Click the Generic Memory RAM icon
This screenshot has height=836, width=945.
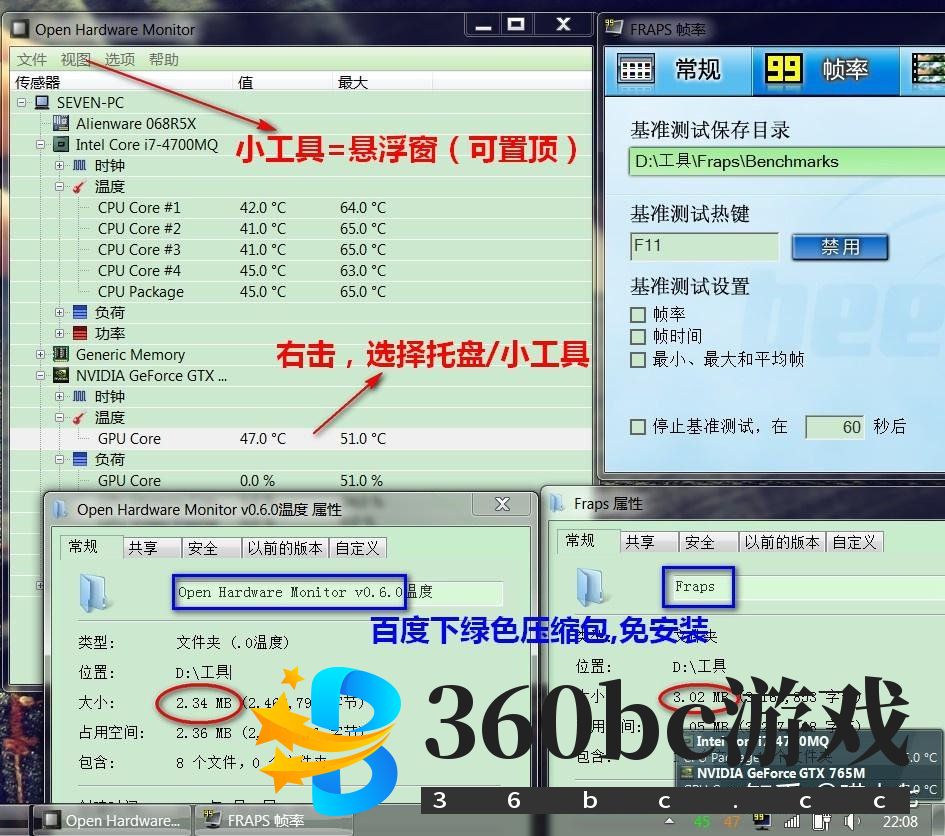click(x=62, y=355)
